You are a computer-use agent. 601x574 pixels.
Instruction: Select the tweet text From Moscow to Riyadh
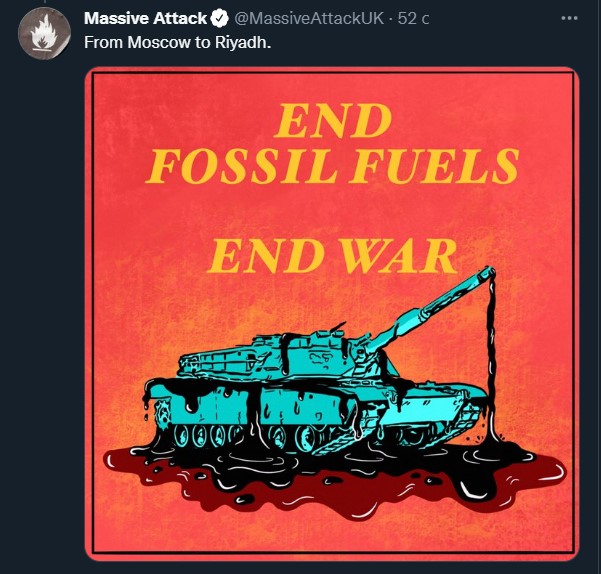coord(177,42)
